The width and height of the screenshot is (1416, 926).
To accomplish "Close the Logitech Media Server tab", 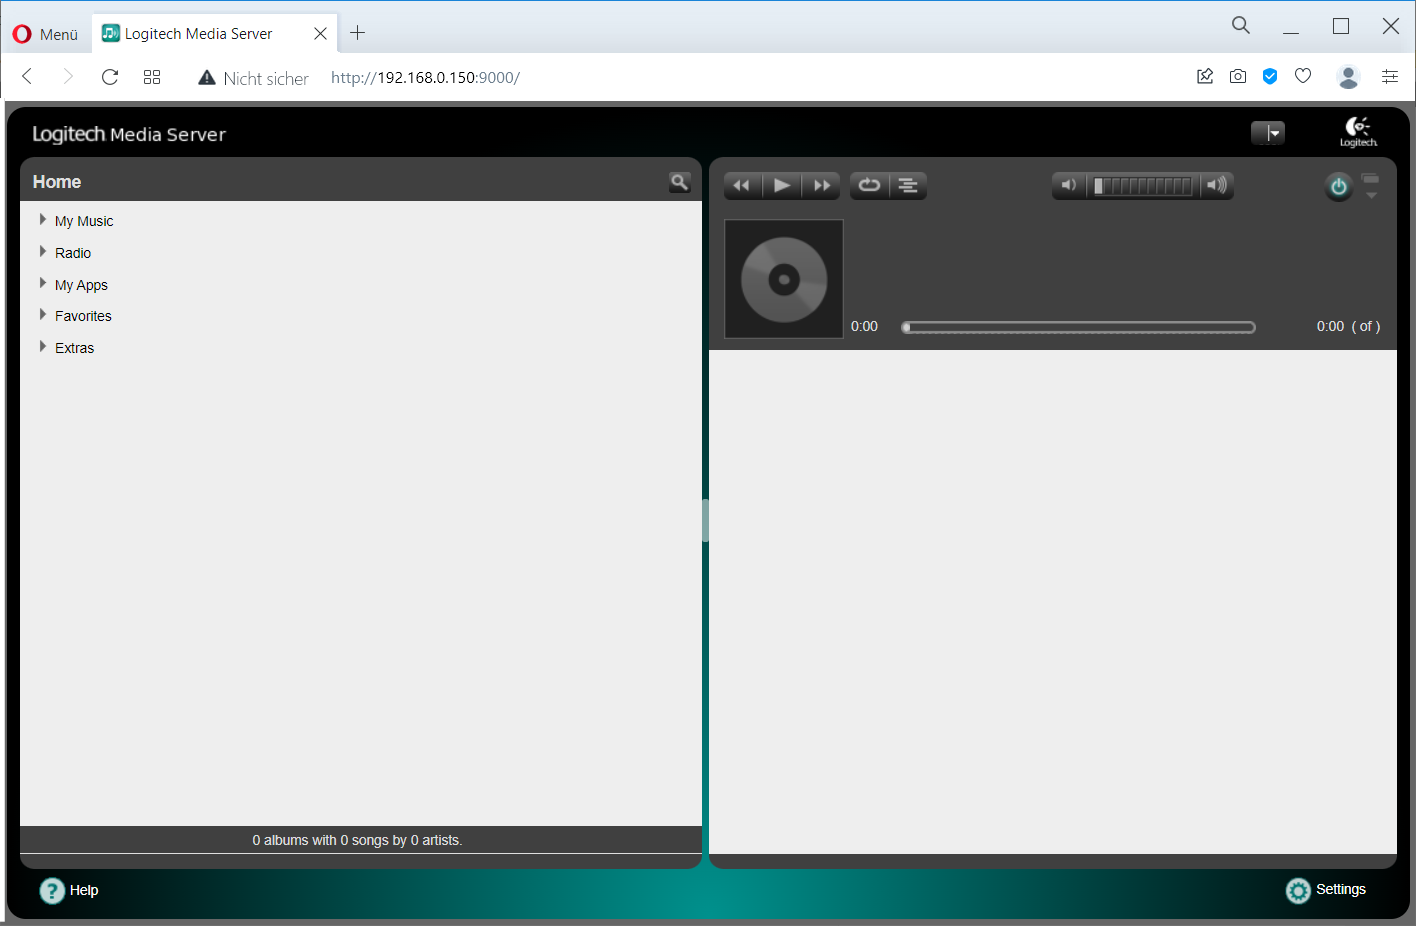I will coord(320,34).
